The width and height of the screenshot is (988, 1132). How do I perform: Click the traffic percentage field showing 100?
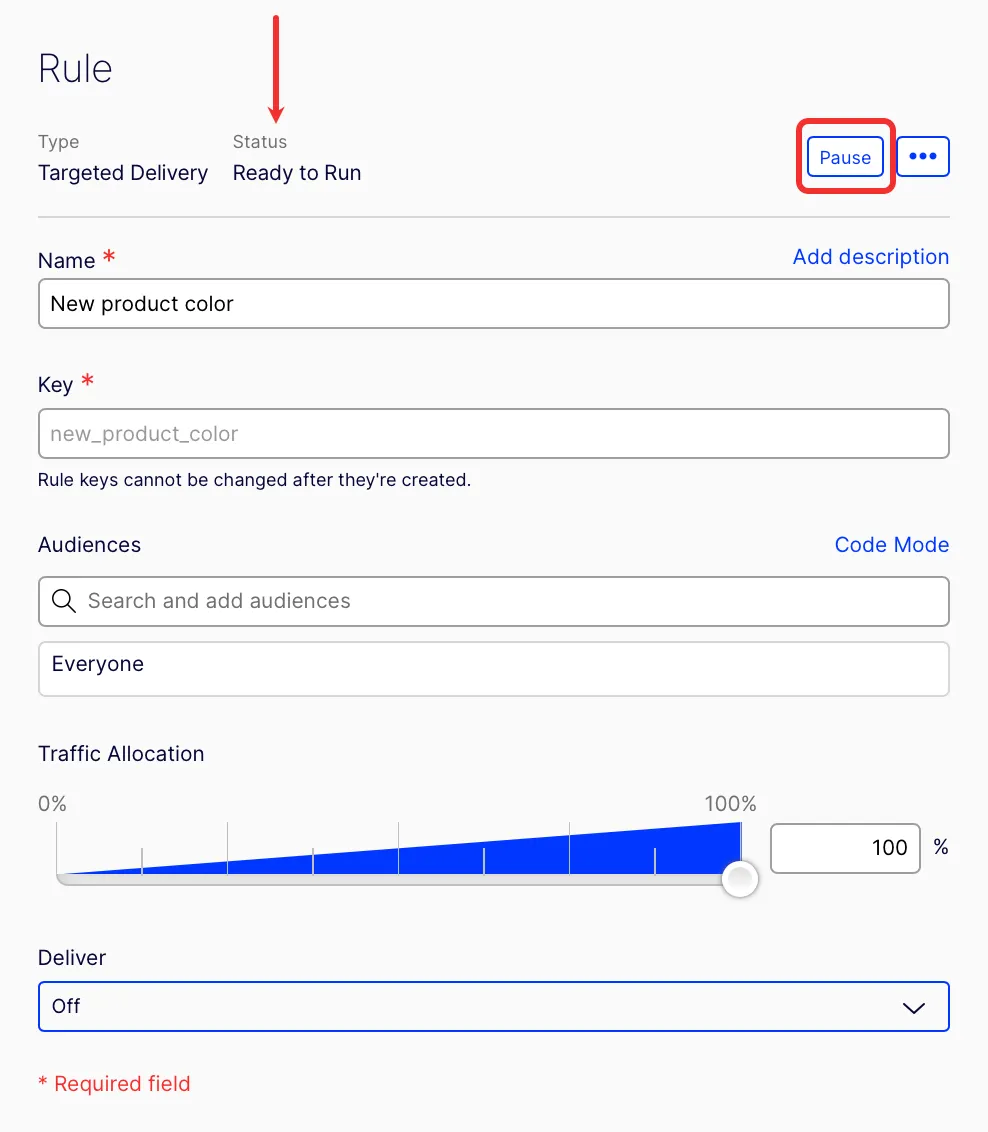[x=845, y=848]
